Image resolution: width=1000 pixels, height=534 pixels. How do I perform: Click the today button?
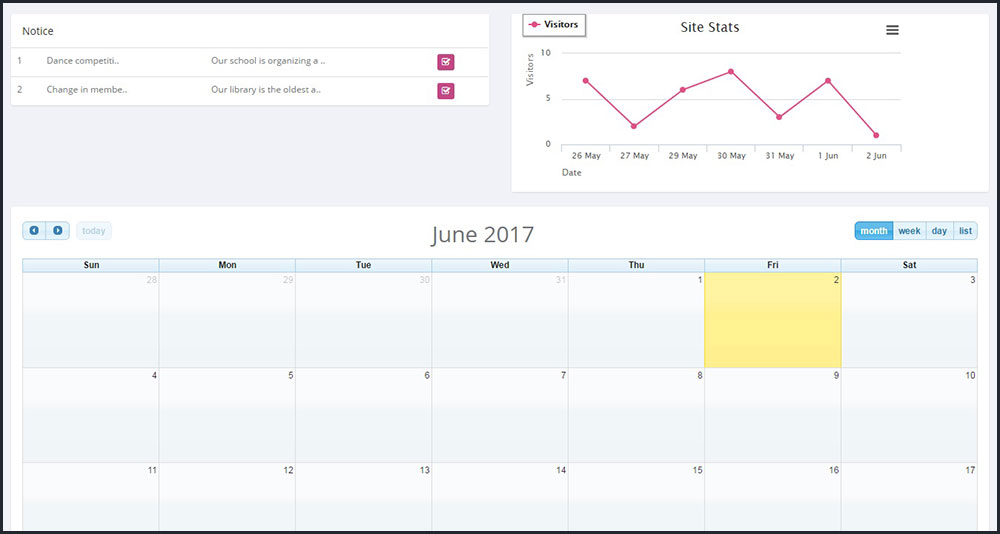pyautogui.click(x=94, y=230)
